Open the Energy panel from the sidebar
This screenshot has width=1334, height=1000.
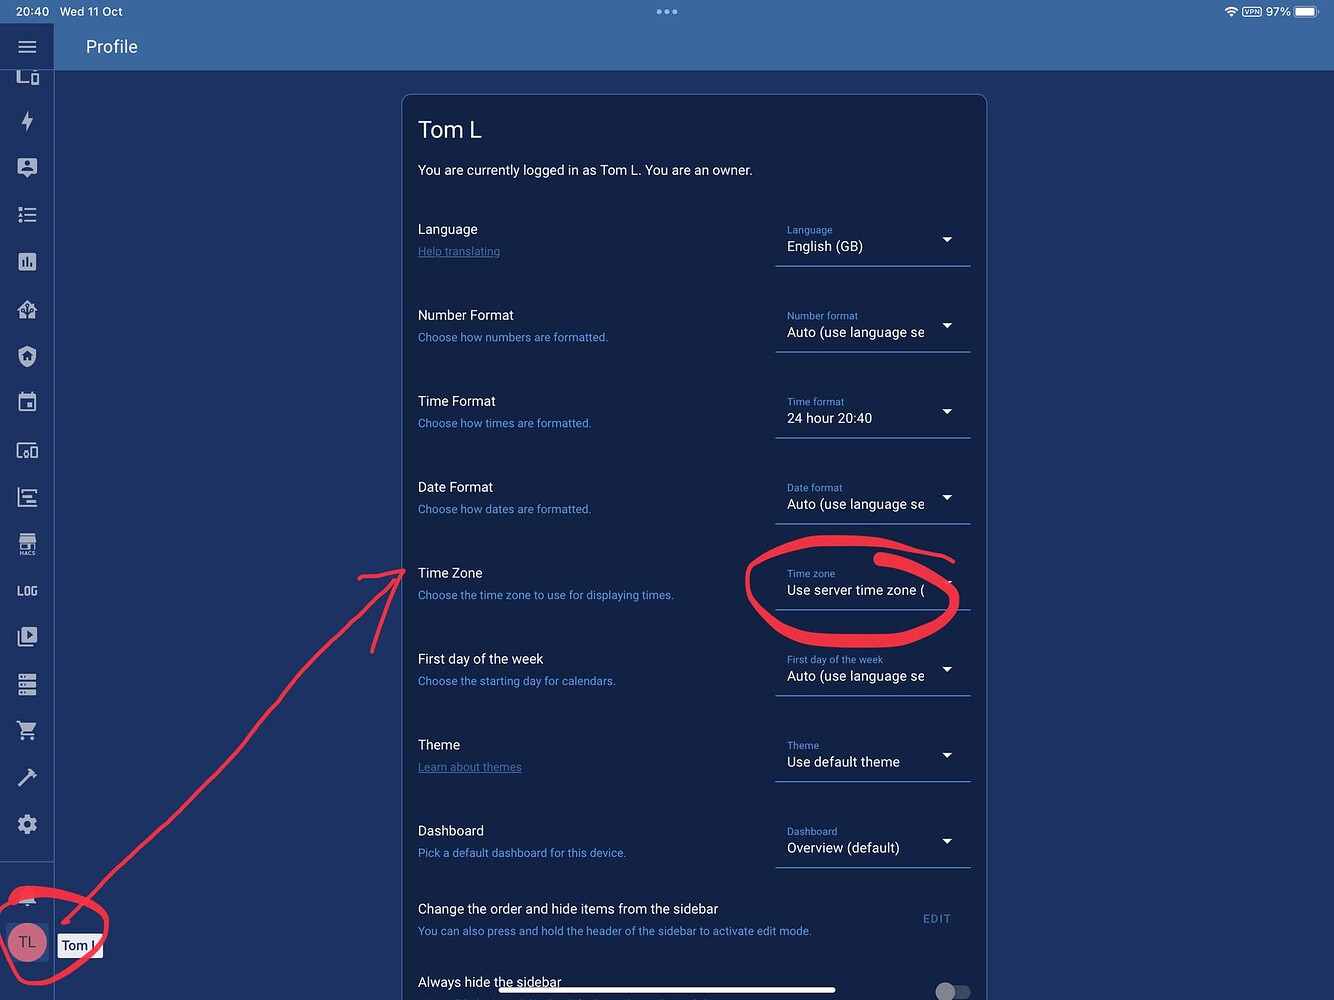(x=27, y=121)
